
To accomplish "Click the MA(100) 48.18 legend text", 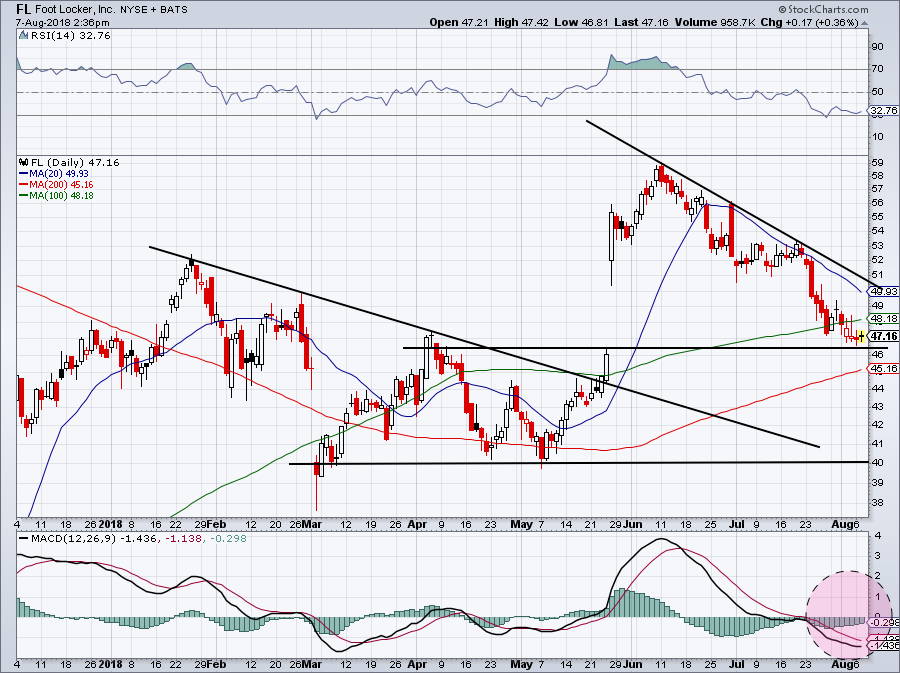I will tap(61, 196).
